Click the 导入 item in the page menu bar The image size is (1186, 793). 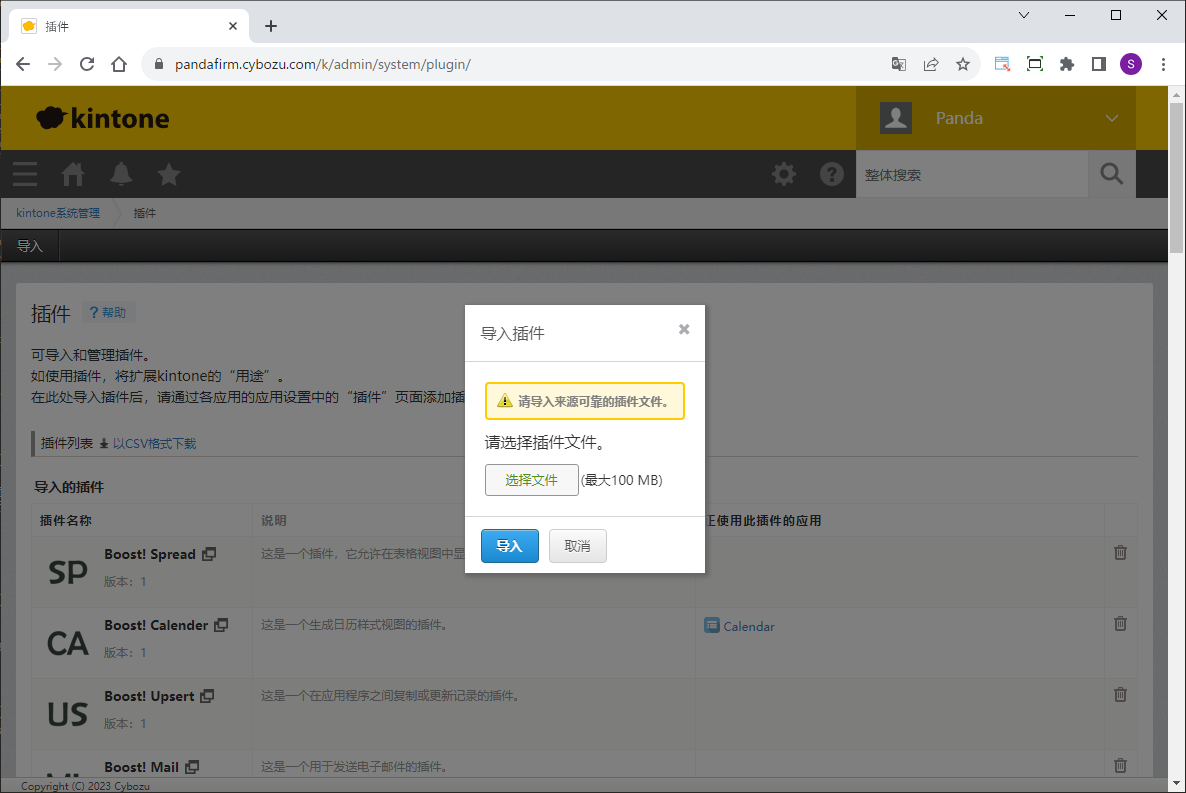tap(30, 246)
